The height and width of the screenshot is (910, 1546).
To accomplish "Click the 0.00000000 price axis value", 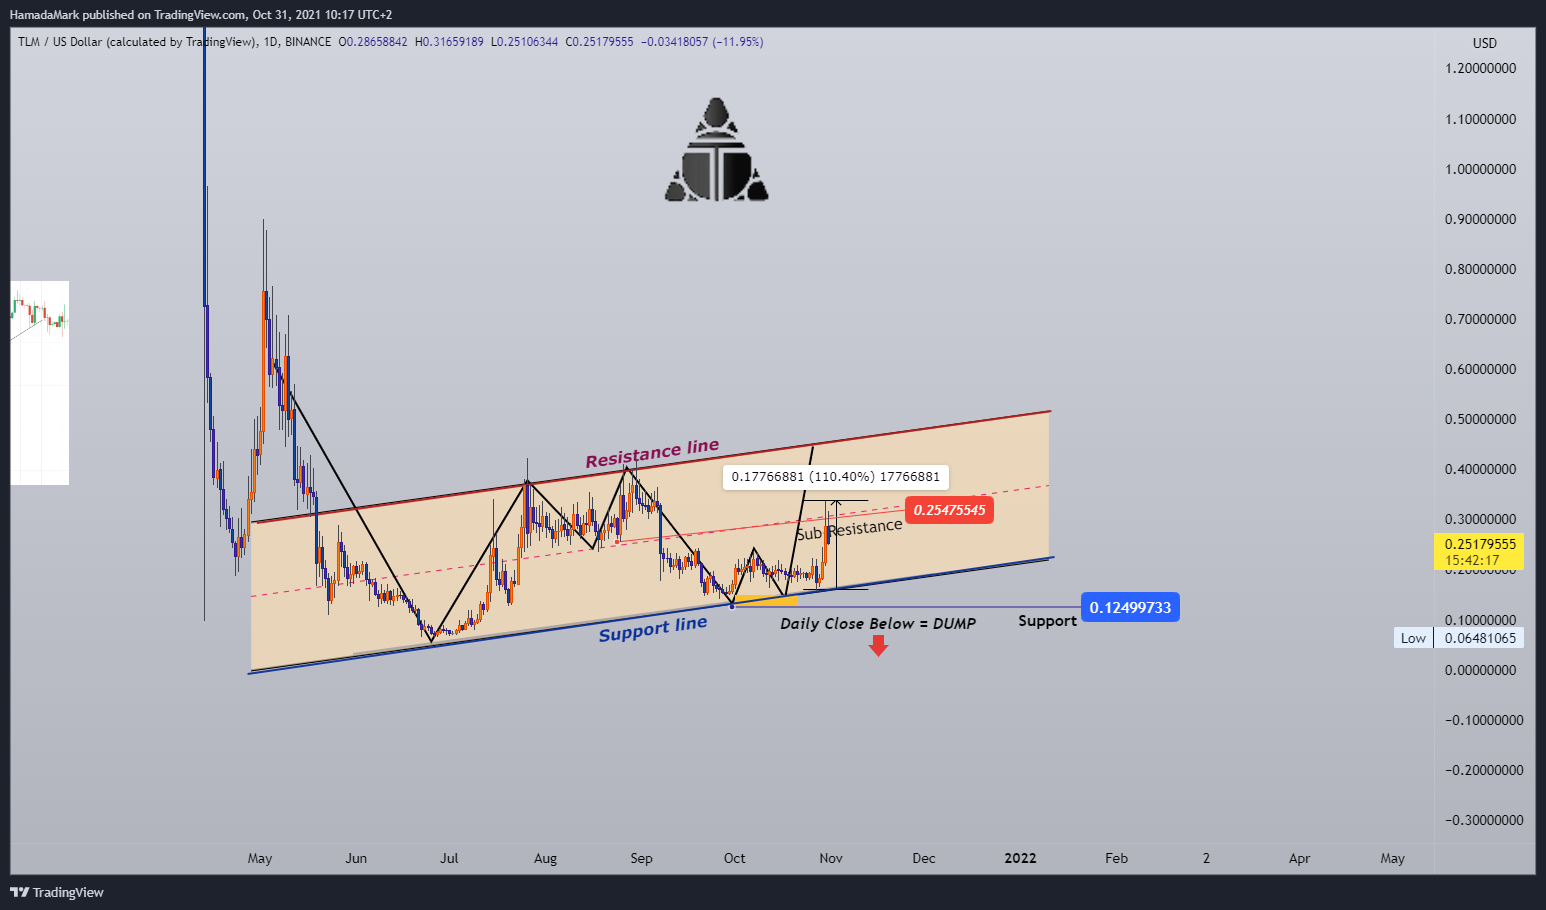I will 1480,670.
